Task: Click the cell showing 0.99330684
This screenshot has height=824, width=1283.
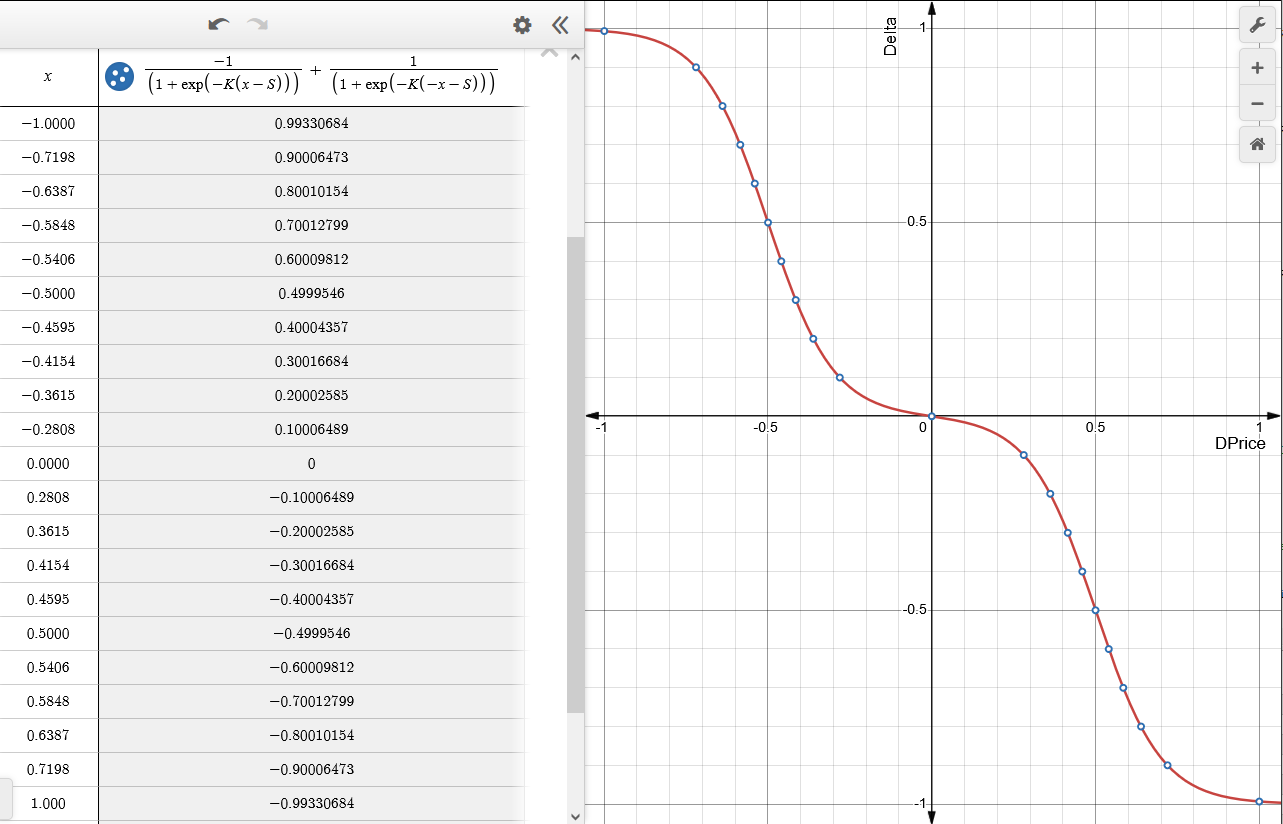Action: [311, 123]
